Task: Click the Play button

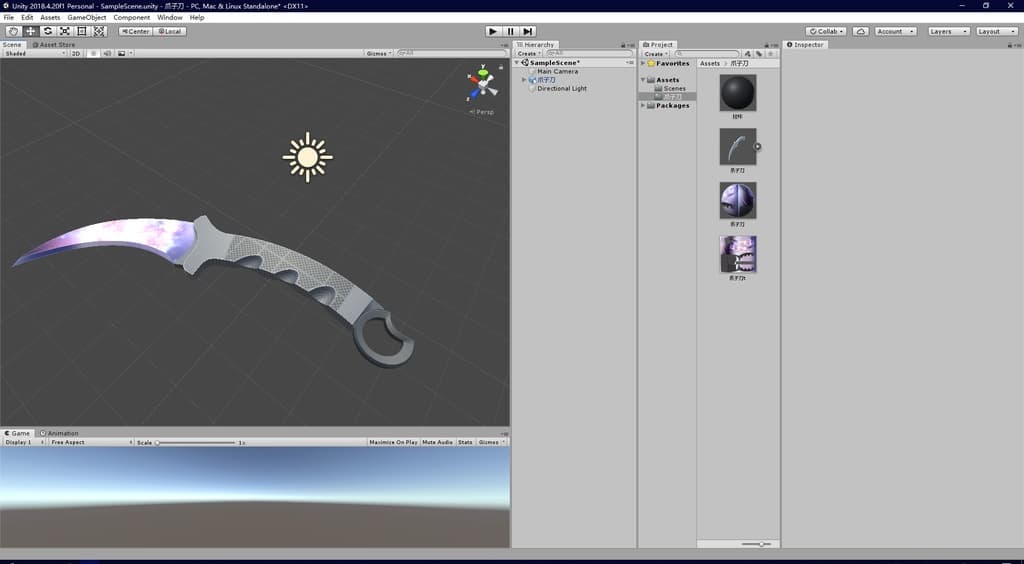Action: pos(493,31)
